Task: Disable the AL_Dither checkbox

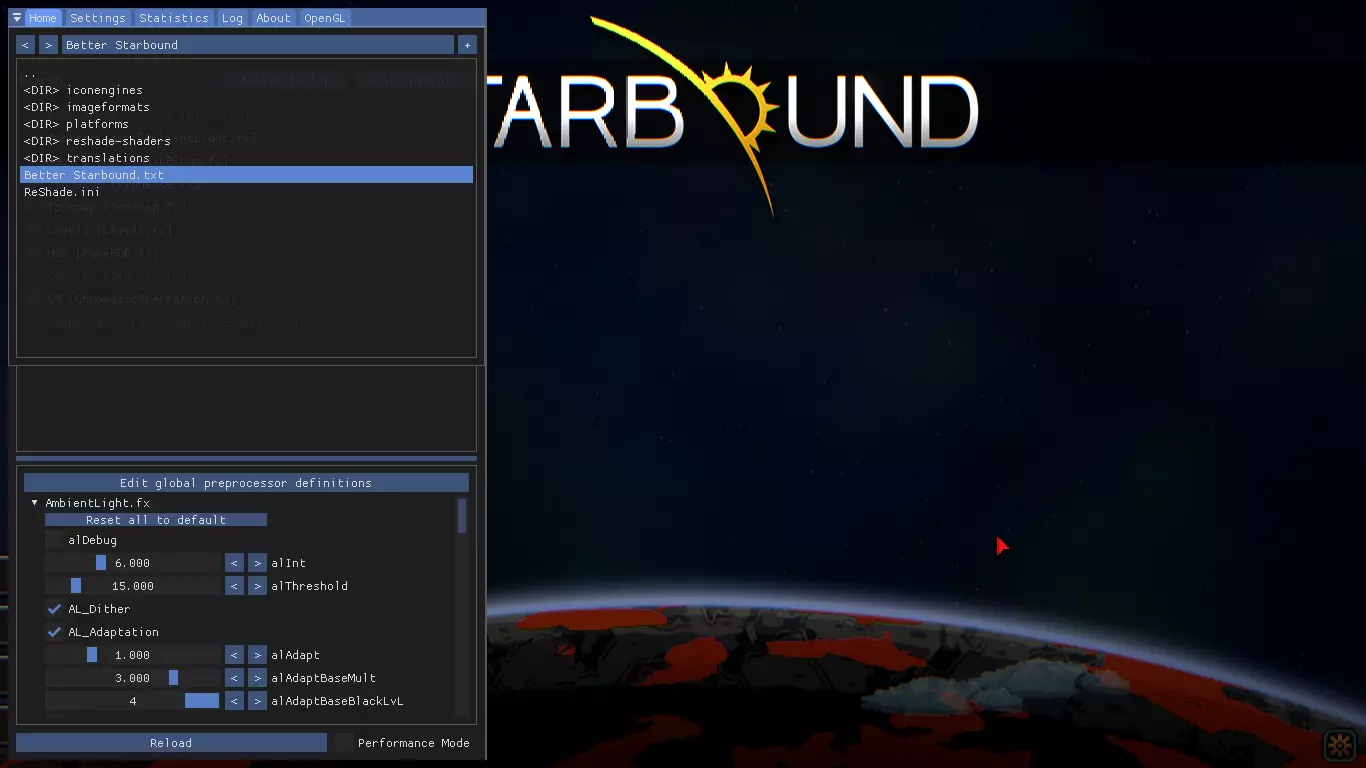Action: (x=54, y=609)
